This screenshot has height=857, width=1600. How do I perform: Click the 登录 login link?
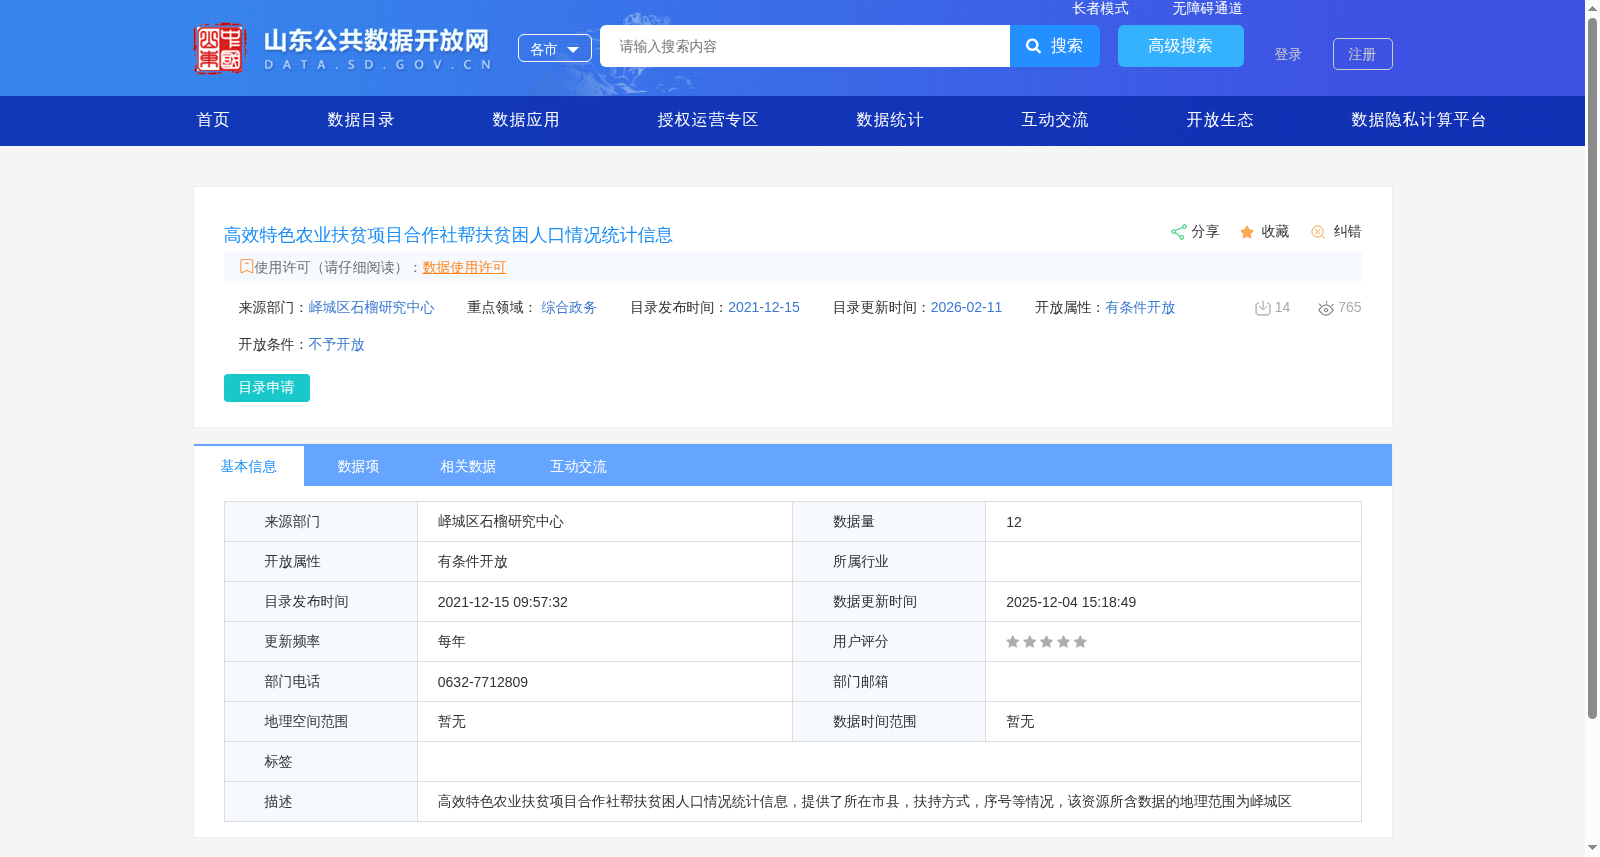coord(1288,54)
